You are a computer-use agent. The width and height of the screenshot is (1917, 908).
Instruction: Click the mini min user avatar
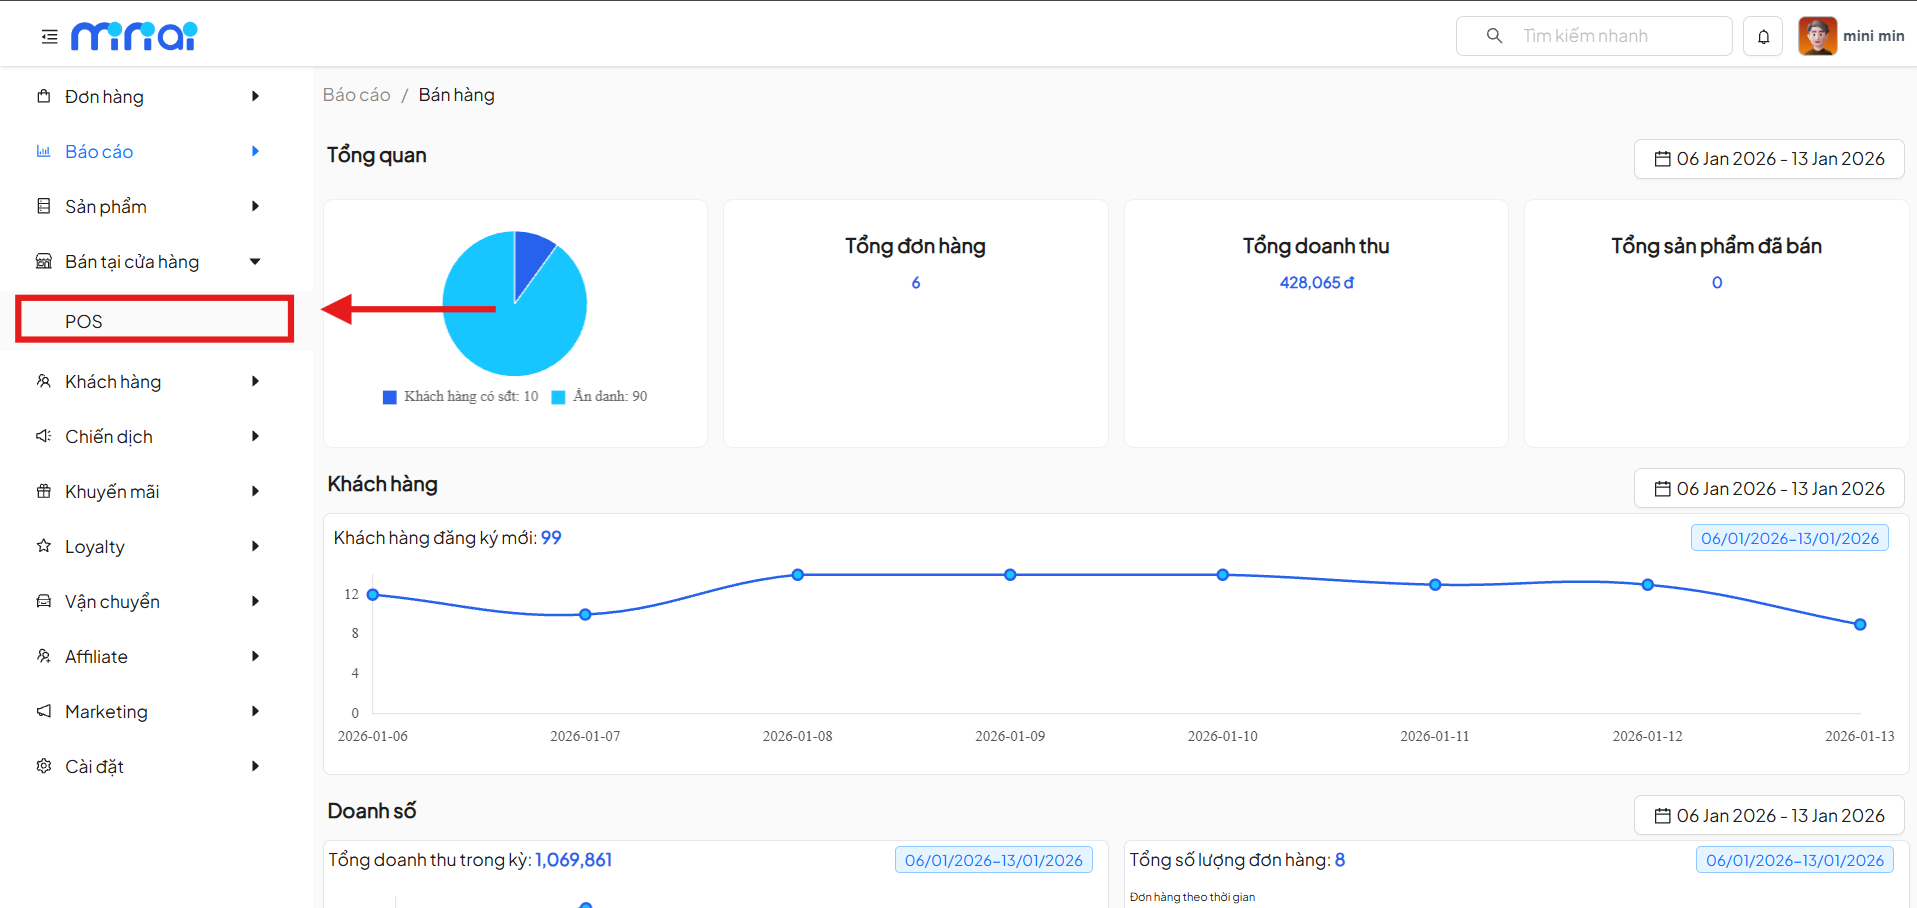1817,36
